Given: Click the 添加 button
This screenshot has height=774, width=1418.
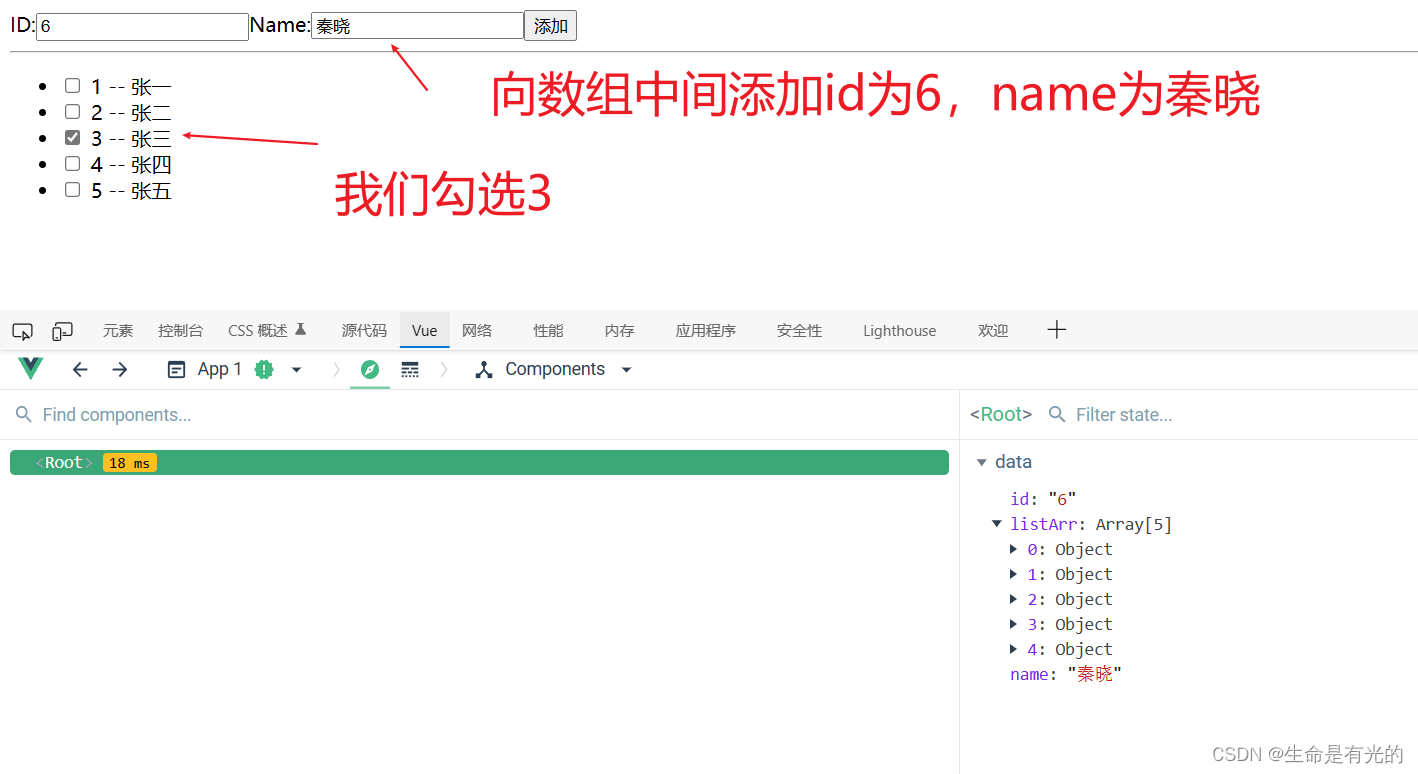Looking at the screenshot, I should coord(550,26).
